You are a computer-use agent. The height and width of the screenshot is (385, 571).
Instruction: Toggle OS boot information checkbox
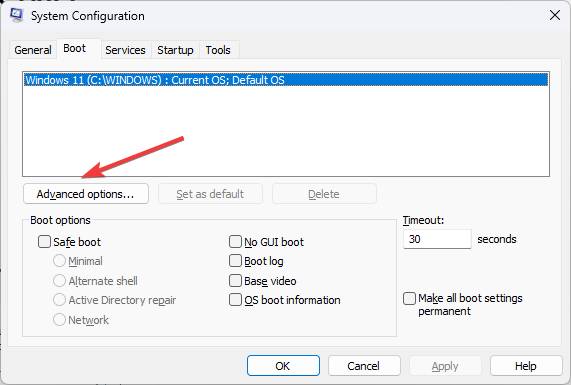pyautogui.click(x=235, y=300)
